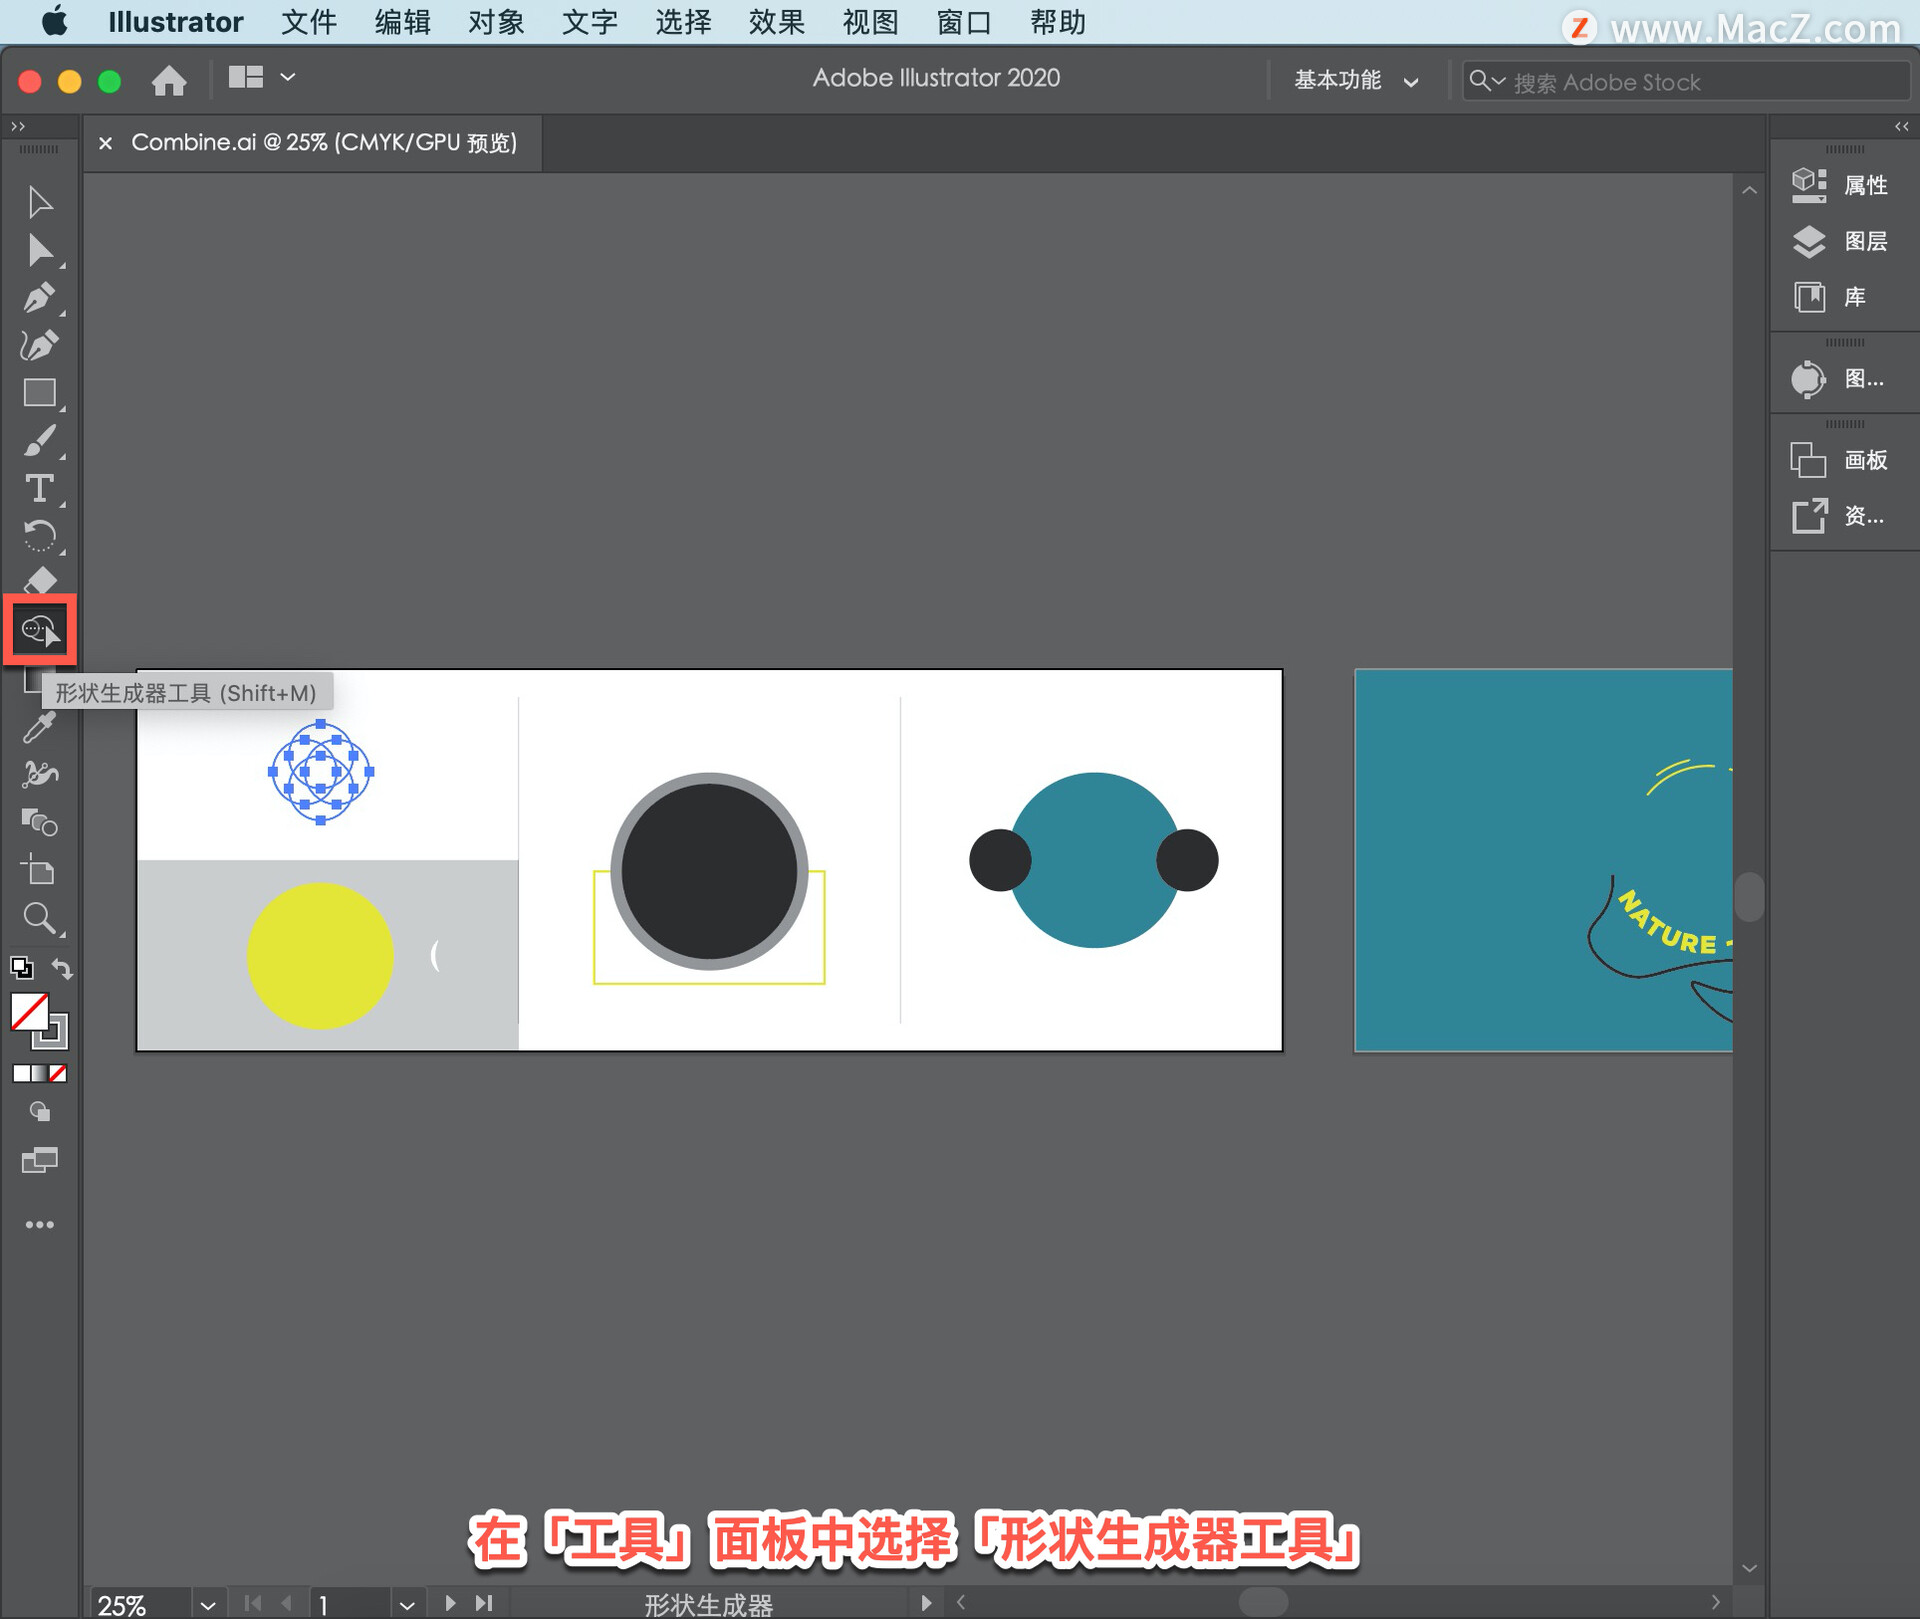Select the Zoom tool
The height and width of the screenshot is (1619, 1920).
click(x=40, y=918)
